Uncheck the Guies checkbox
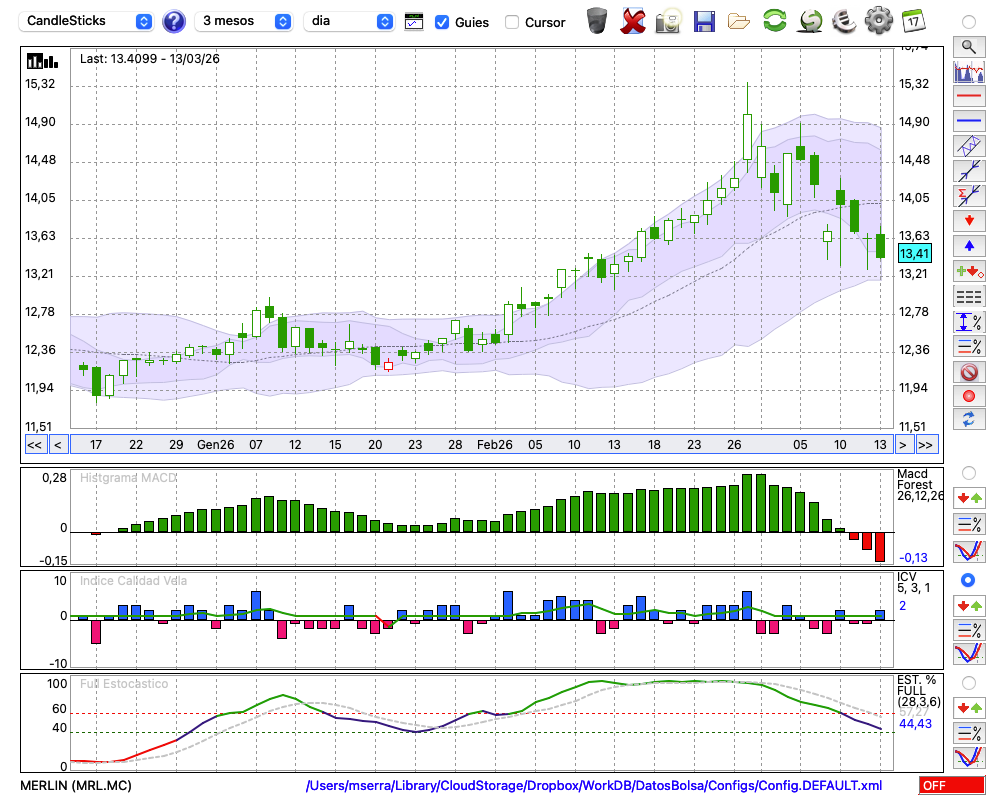This screenshot has width=1000, height=800. (x=442, y=22)
